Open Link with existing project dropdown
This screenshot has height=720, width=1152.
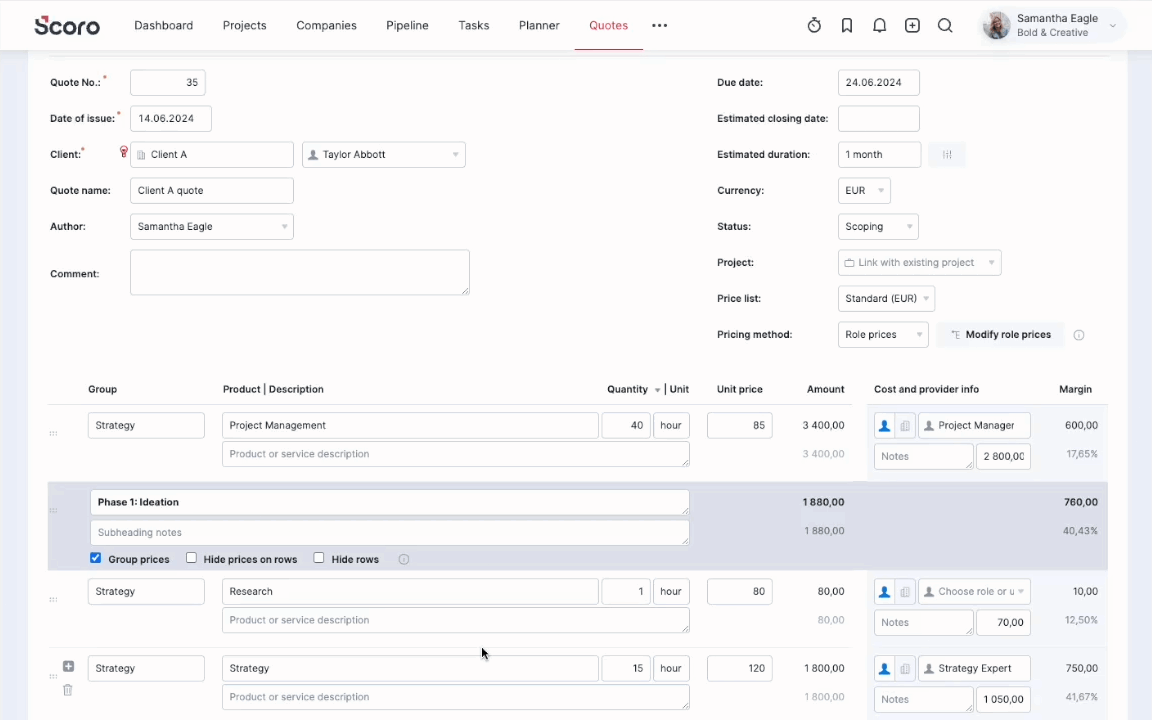(919, 262)
